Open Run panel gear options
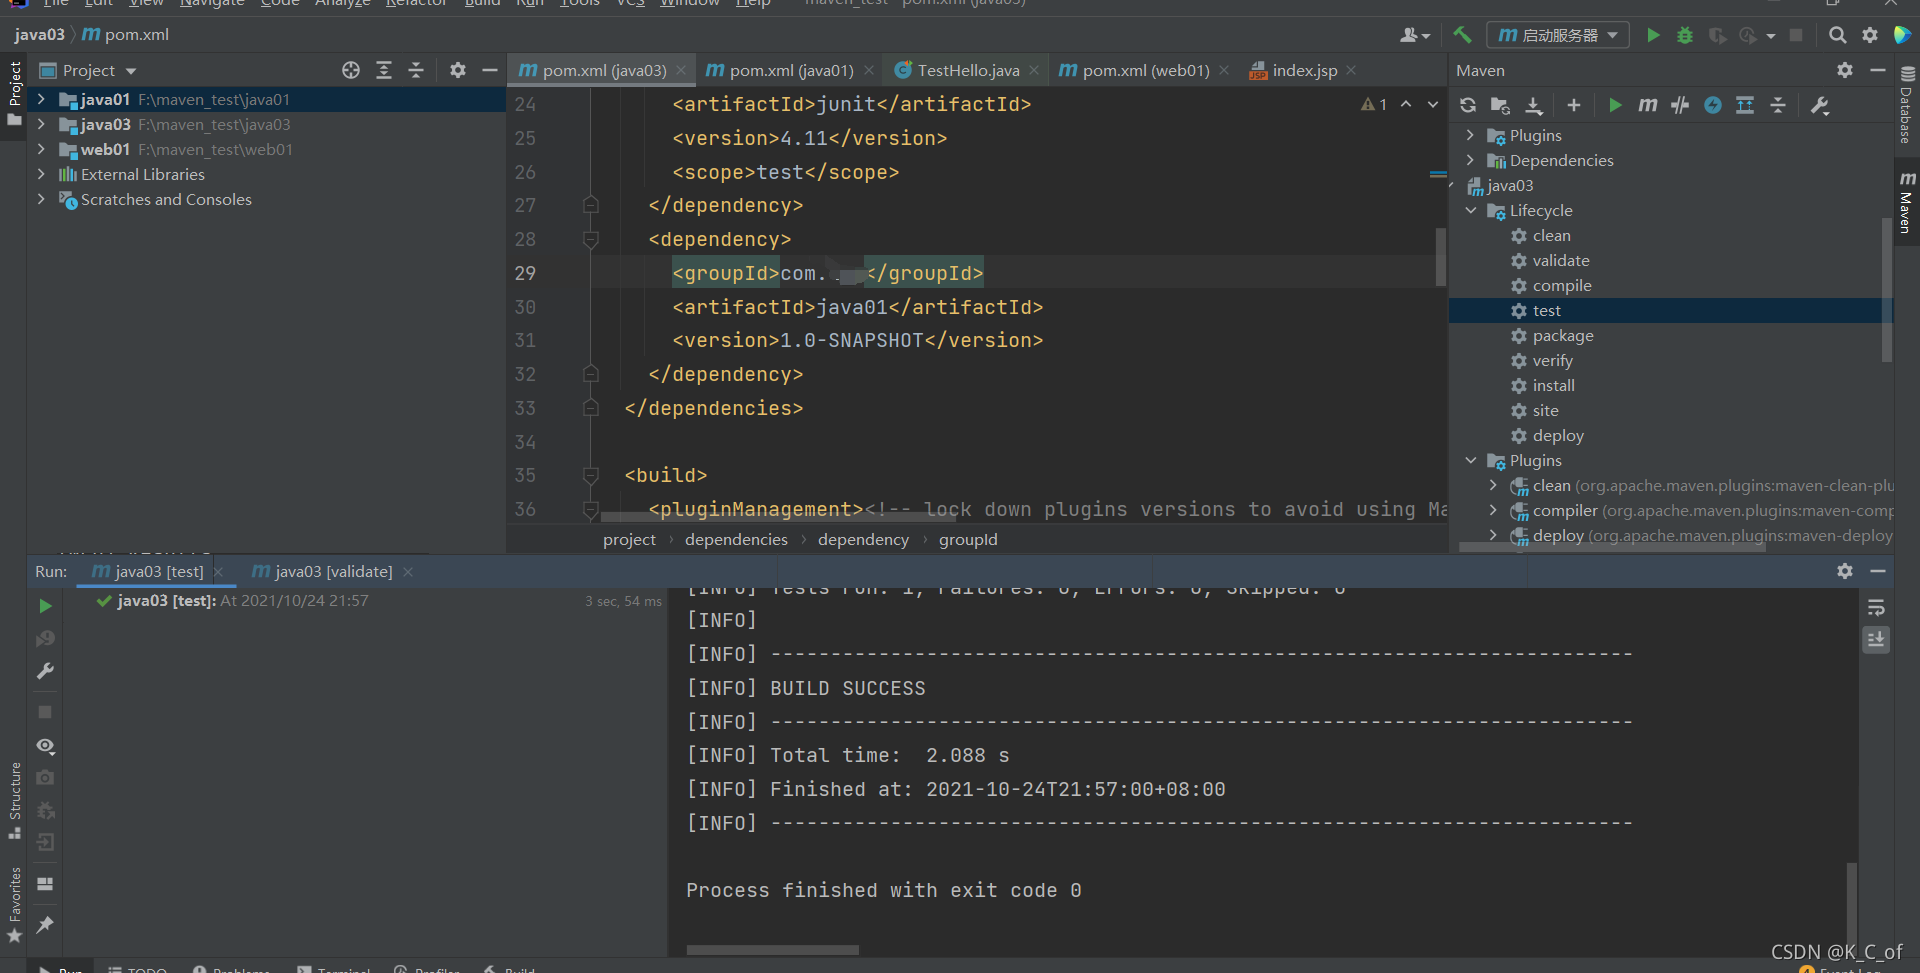The height and width of the screenshot is (973, 1920). 1845,571
